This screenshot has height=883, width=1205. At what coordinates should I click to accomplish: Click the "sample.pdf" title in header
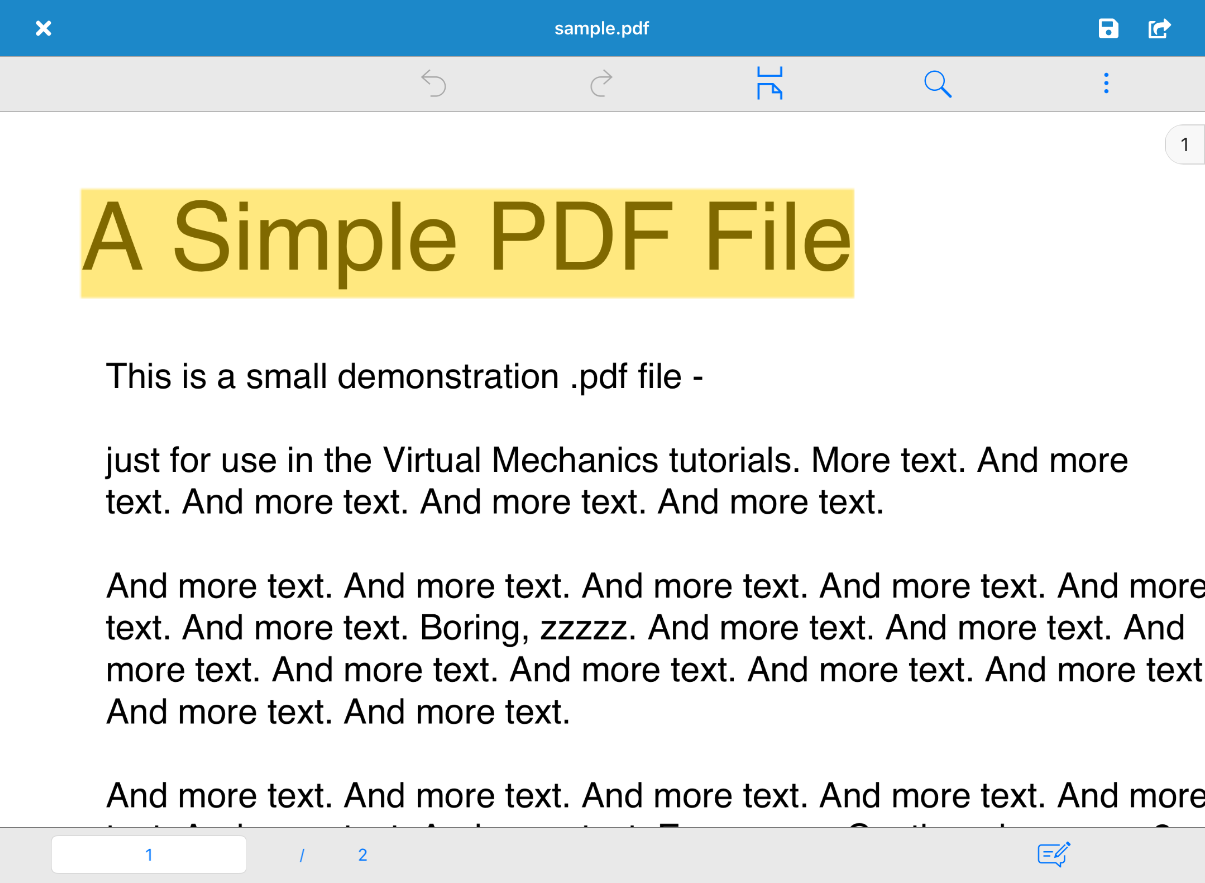pyautogui.click(x=602, y=28)
